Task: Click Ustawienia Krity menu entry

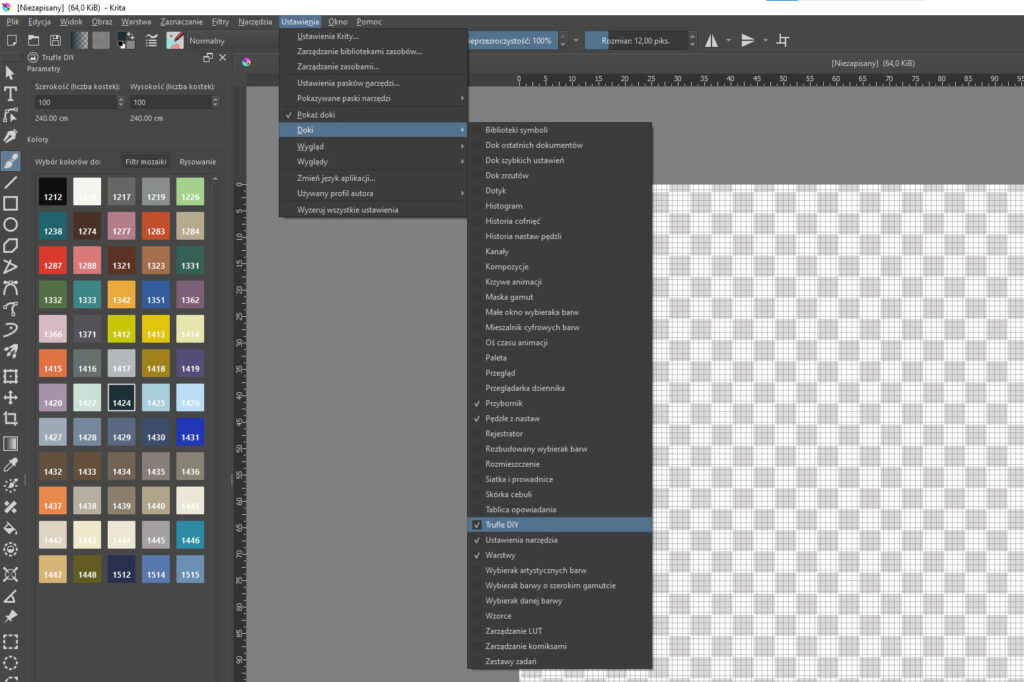Action: [328, 37]
